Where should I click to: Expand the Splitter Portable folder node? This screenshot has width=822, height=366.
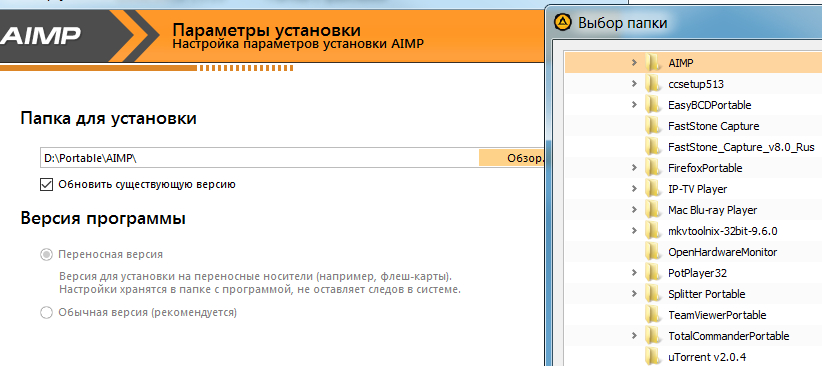click(634, 293)
